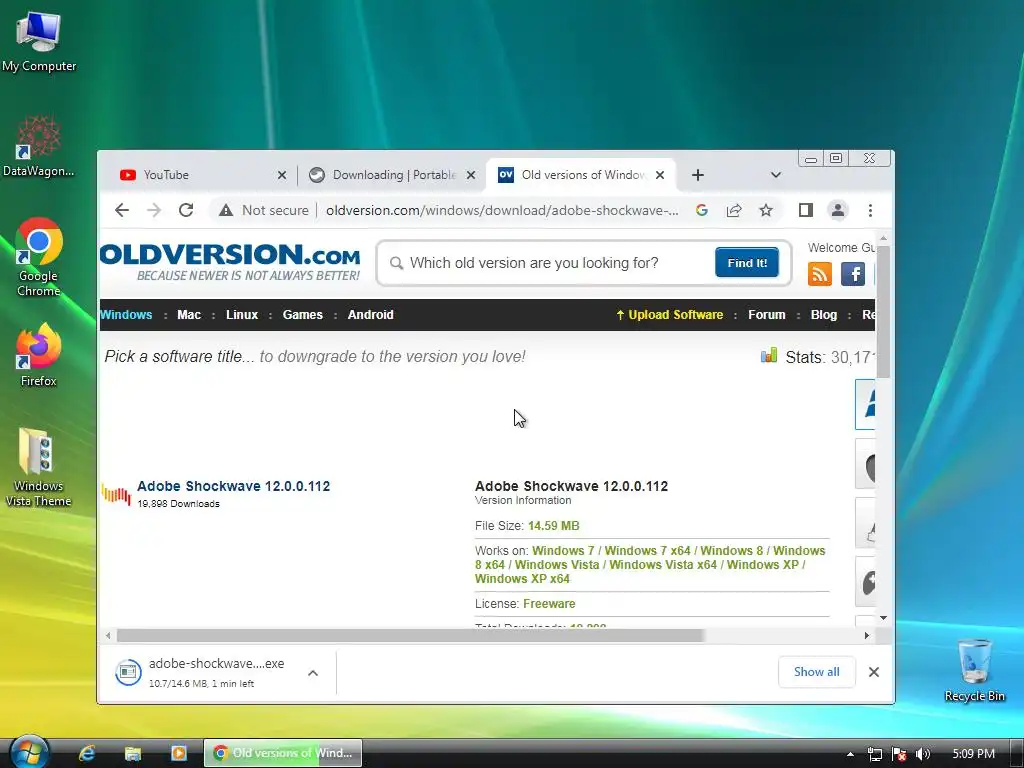Image resolution: width=1024 pixels, height=768 pixels.
Task: Click the 14.59 MB file size text
Action: pyautogui.click(x=553, y=526)
